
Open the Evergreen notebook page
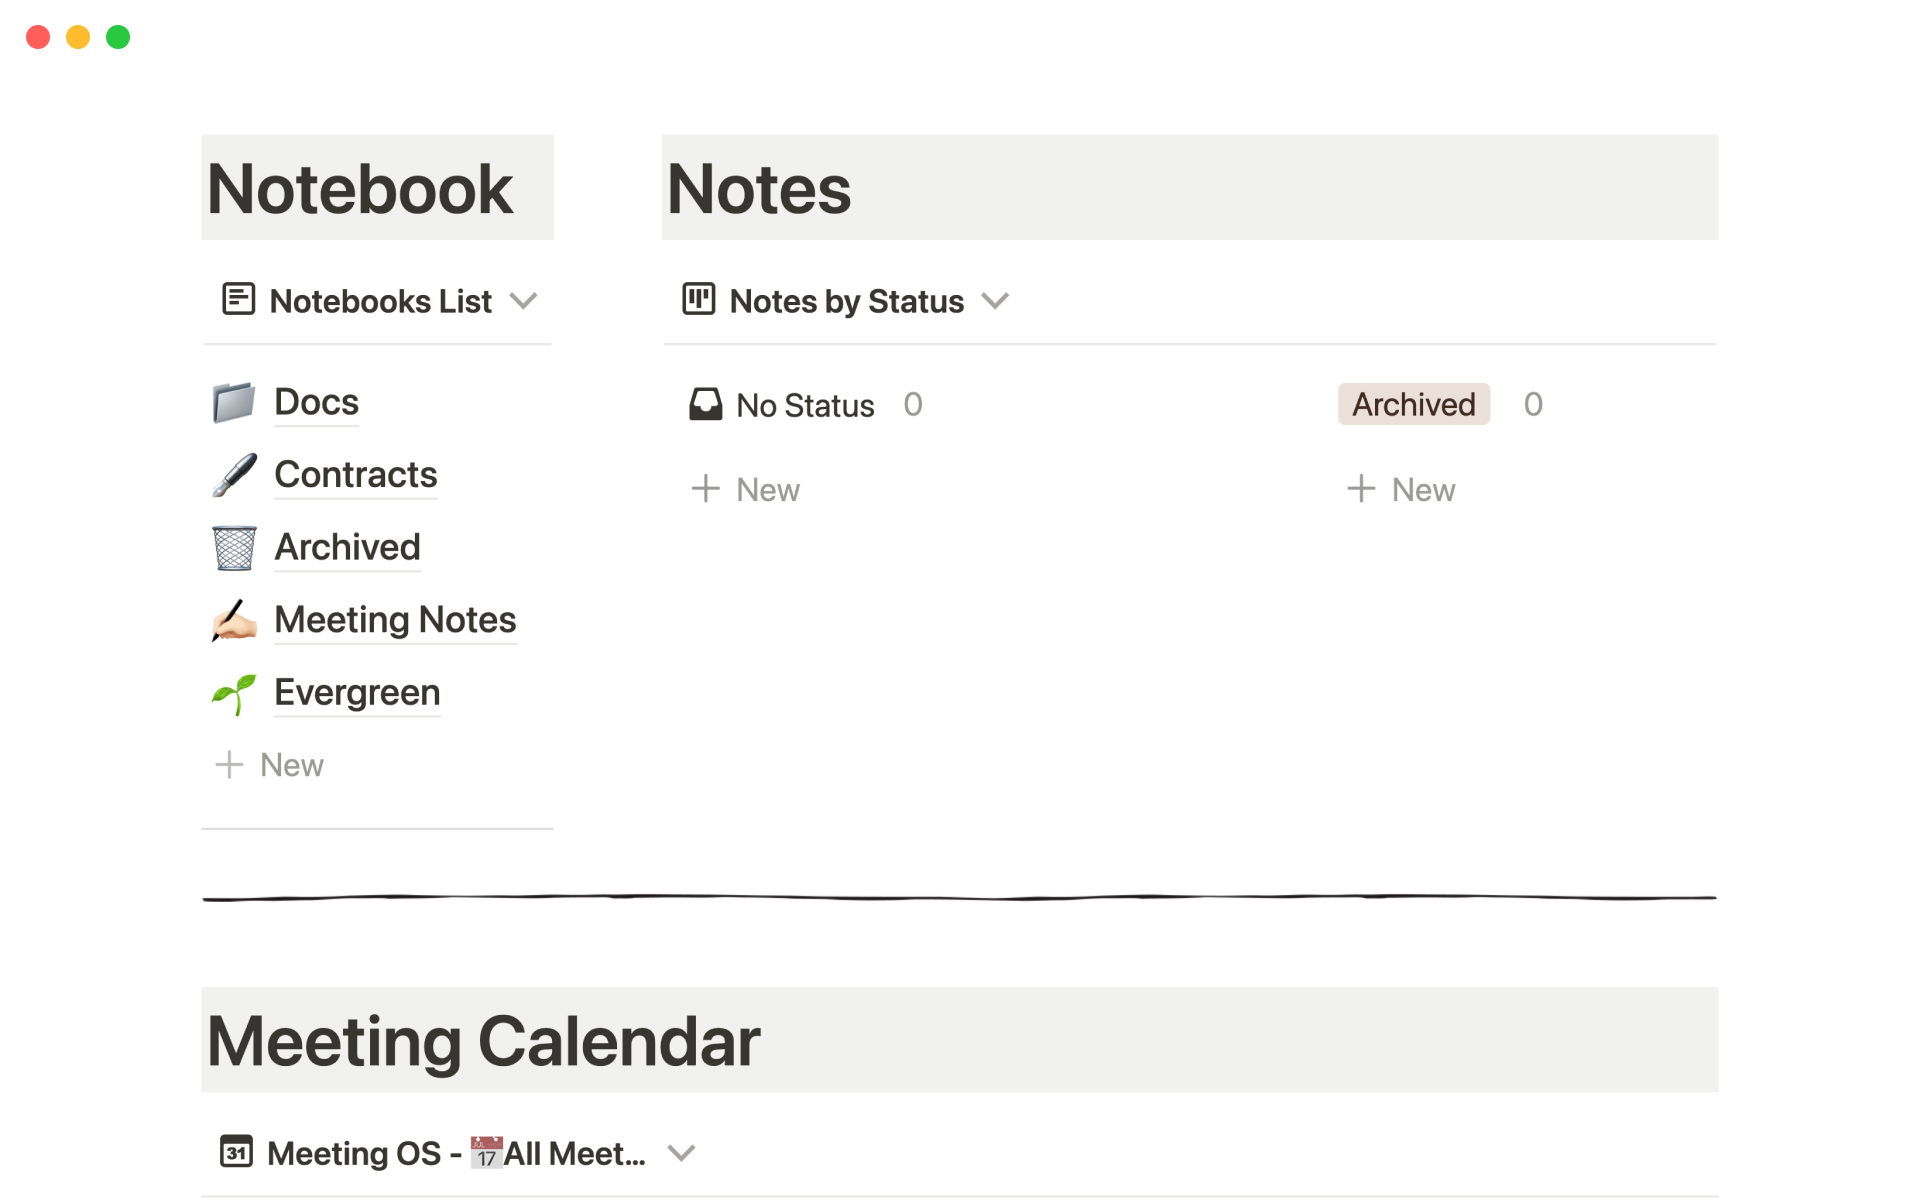click(x=357, y=692)
